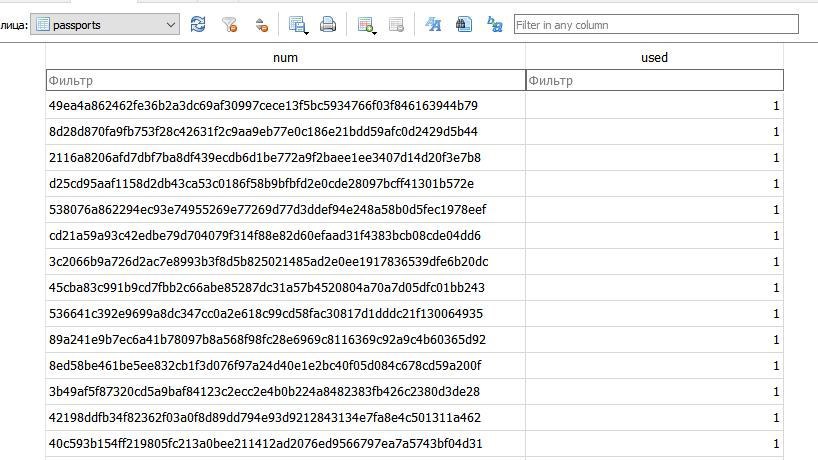818x460 pixels.
Task: Click the used column filter field
Action: pyautogui.click(x=655, y=80)
